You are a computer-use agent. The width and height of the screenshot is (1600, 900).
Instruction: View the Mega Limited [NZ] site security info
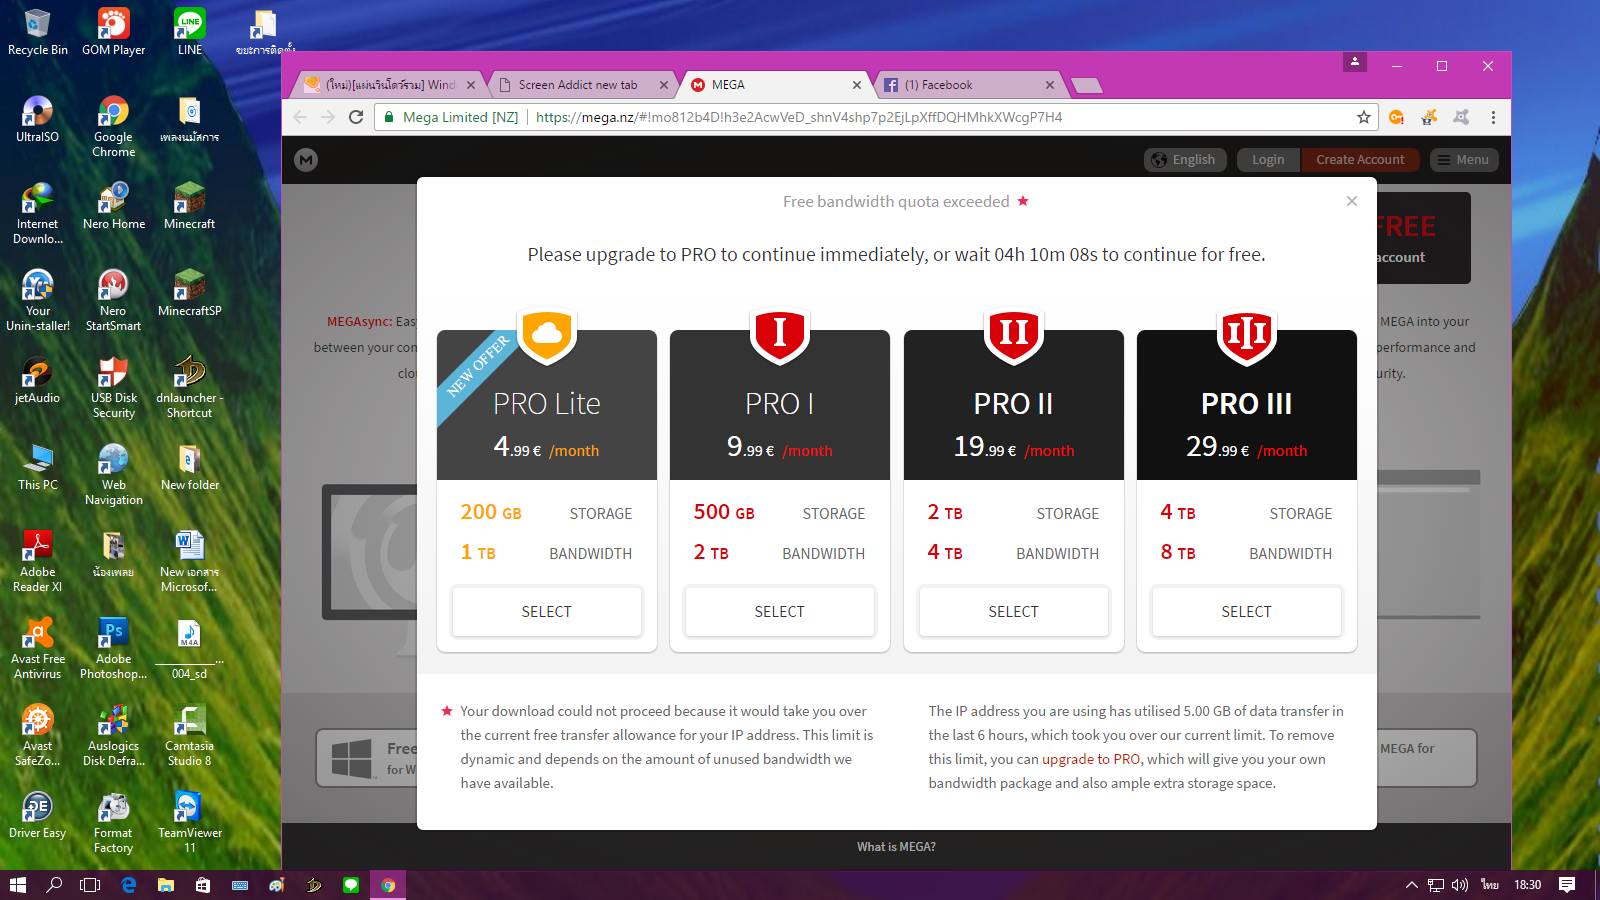coord(451,117)
